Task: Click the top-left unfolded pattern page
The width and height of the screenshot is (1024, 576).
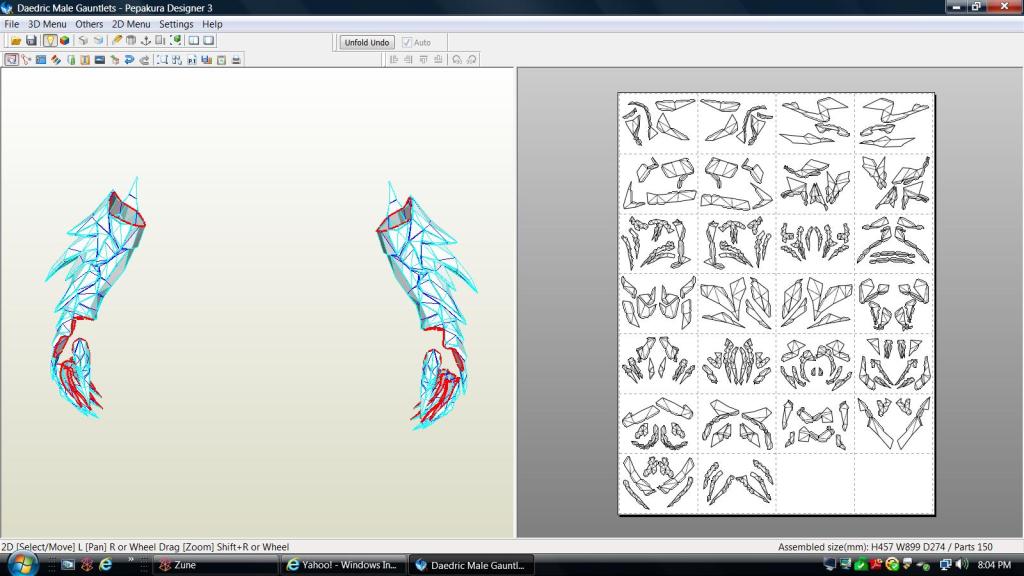Action: click(658, 123)
